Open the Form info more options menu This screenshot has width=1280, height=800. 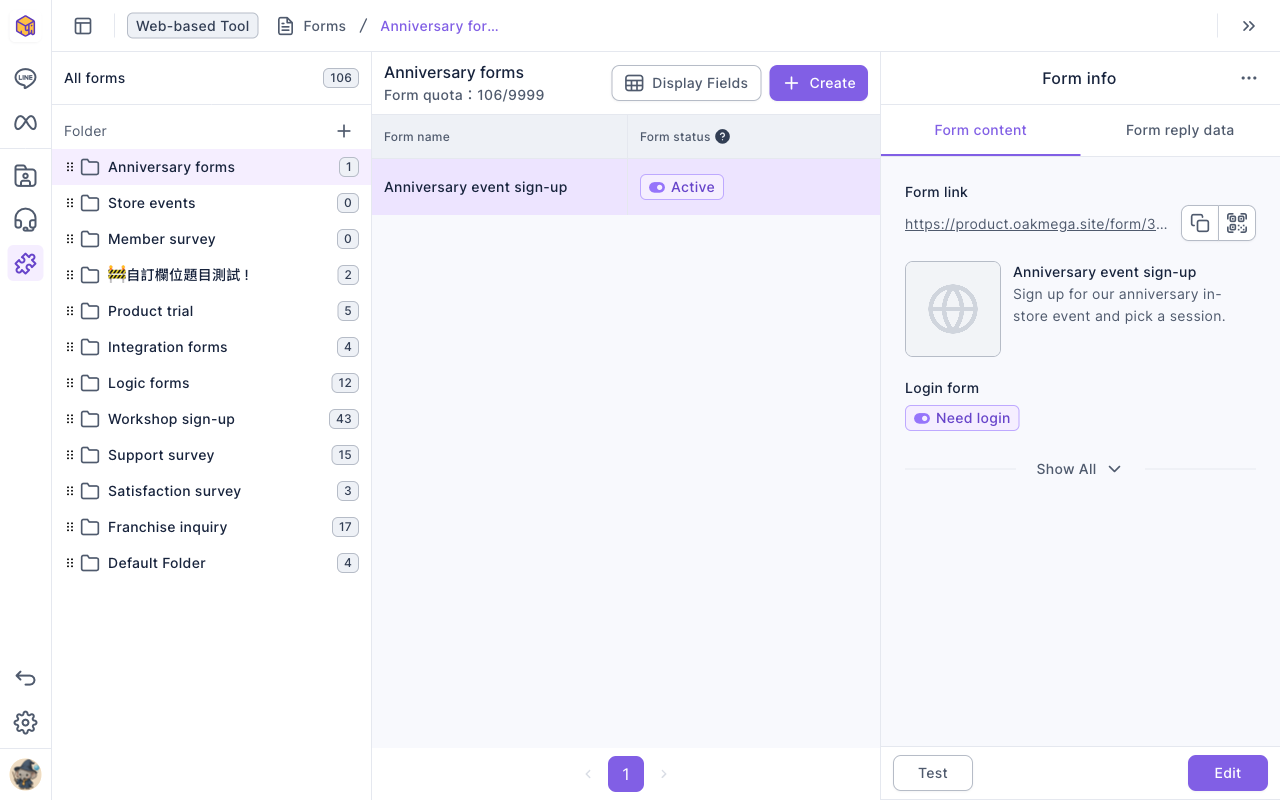[1249, 78]
